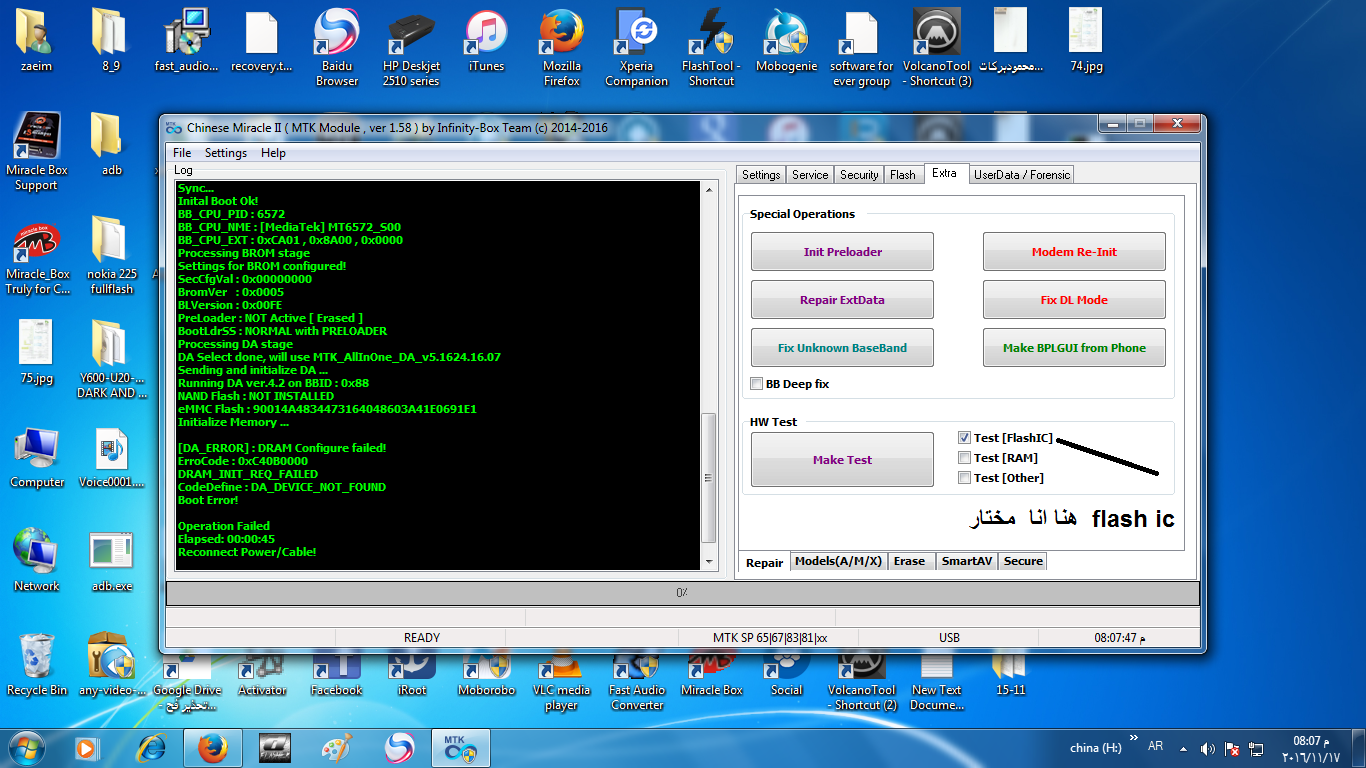Click the Fix DL Mode button
Image resolution: width=1366 pixels, height=768 pixels.
pyautogui.click(x=1074, y=300)
